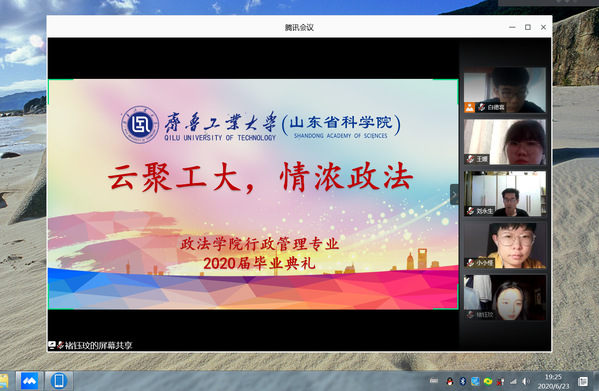Open the QQ penguin tray icon
The height and width of the screenshot is (391, 599).
pyautogui.click(x=450, y=381)
